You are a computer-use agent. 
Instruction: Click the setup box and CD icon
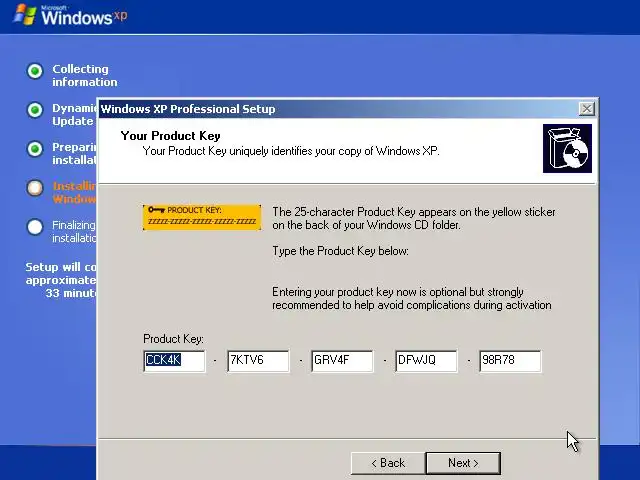tap(567, 149)
